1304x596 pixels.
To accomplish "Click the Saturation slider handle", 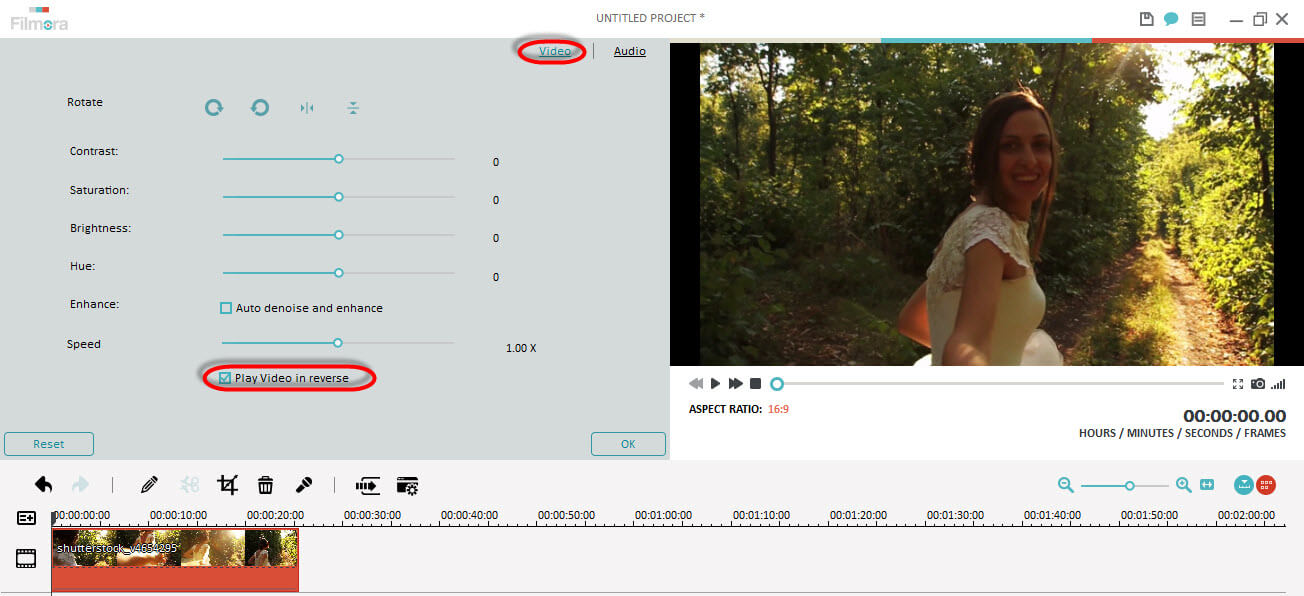I will tap(338, 196).
